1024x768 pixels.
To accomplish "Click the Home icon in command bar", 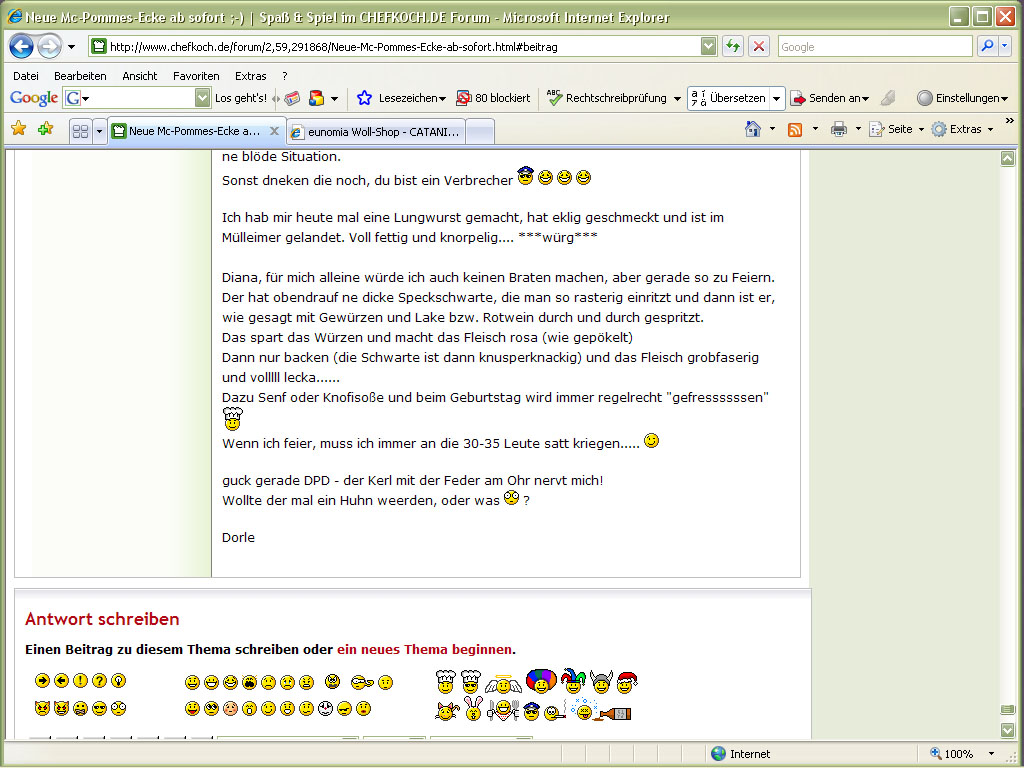I will pyautogui.click(x=754, y=129).
